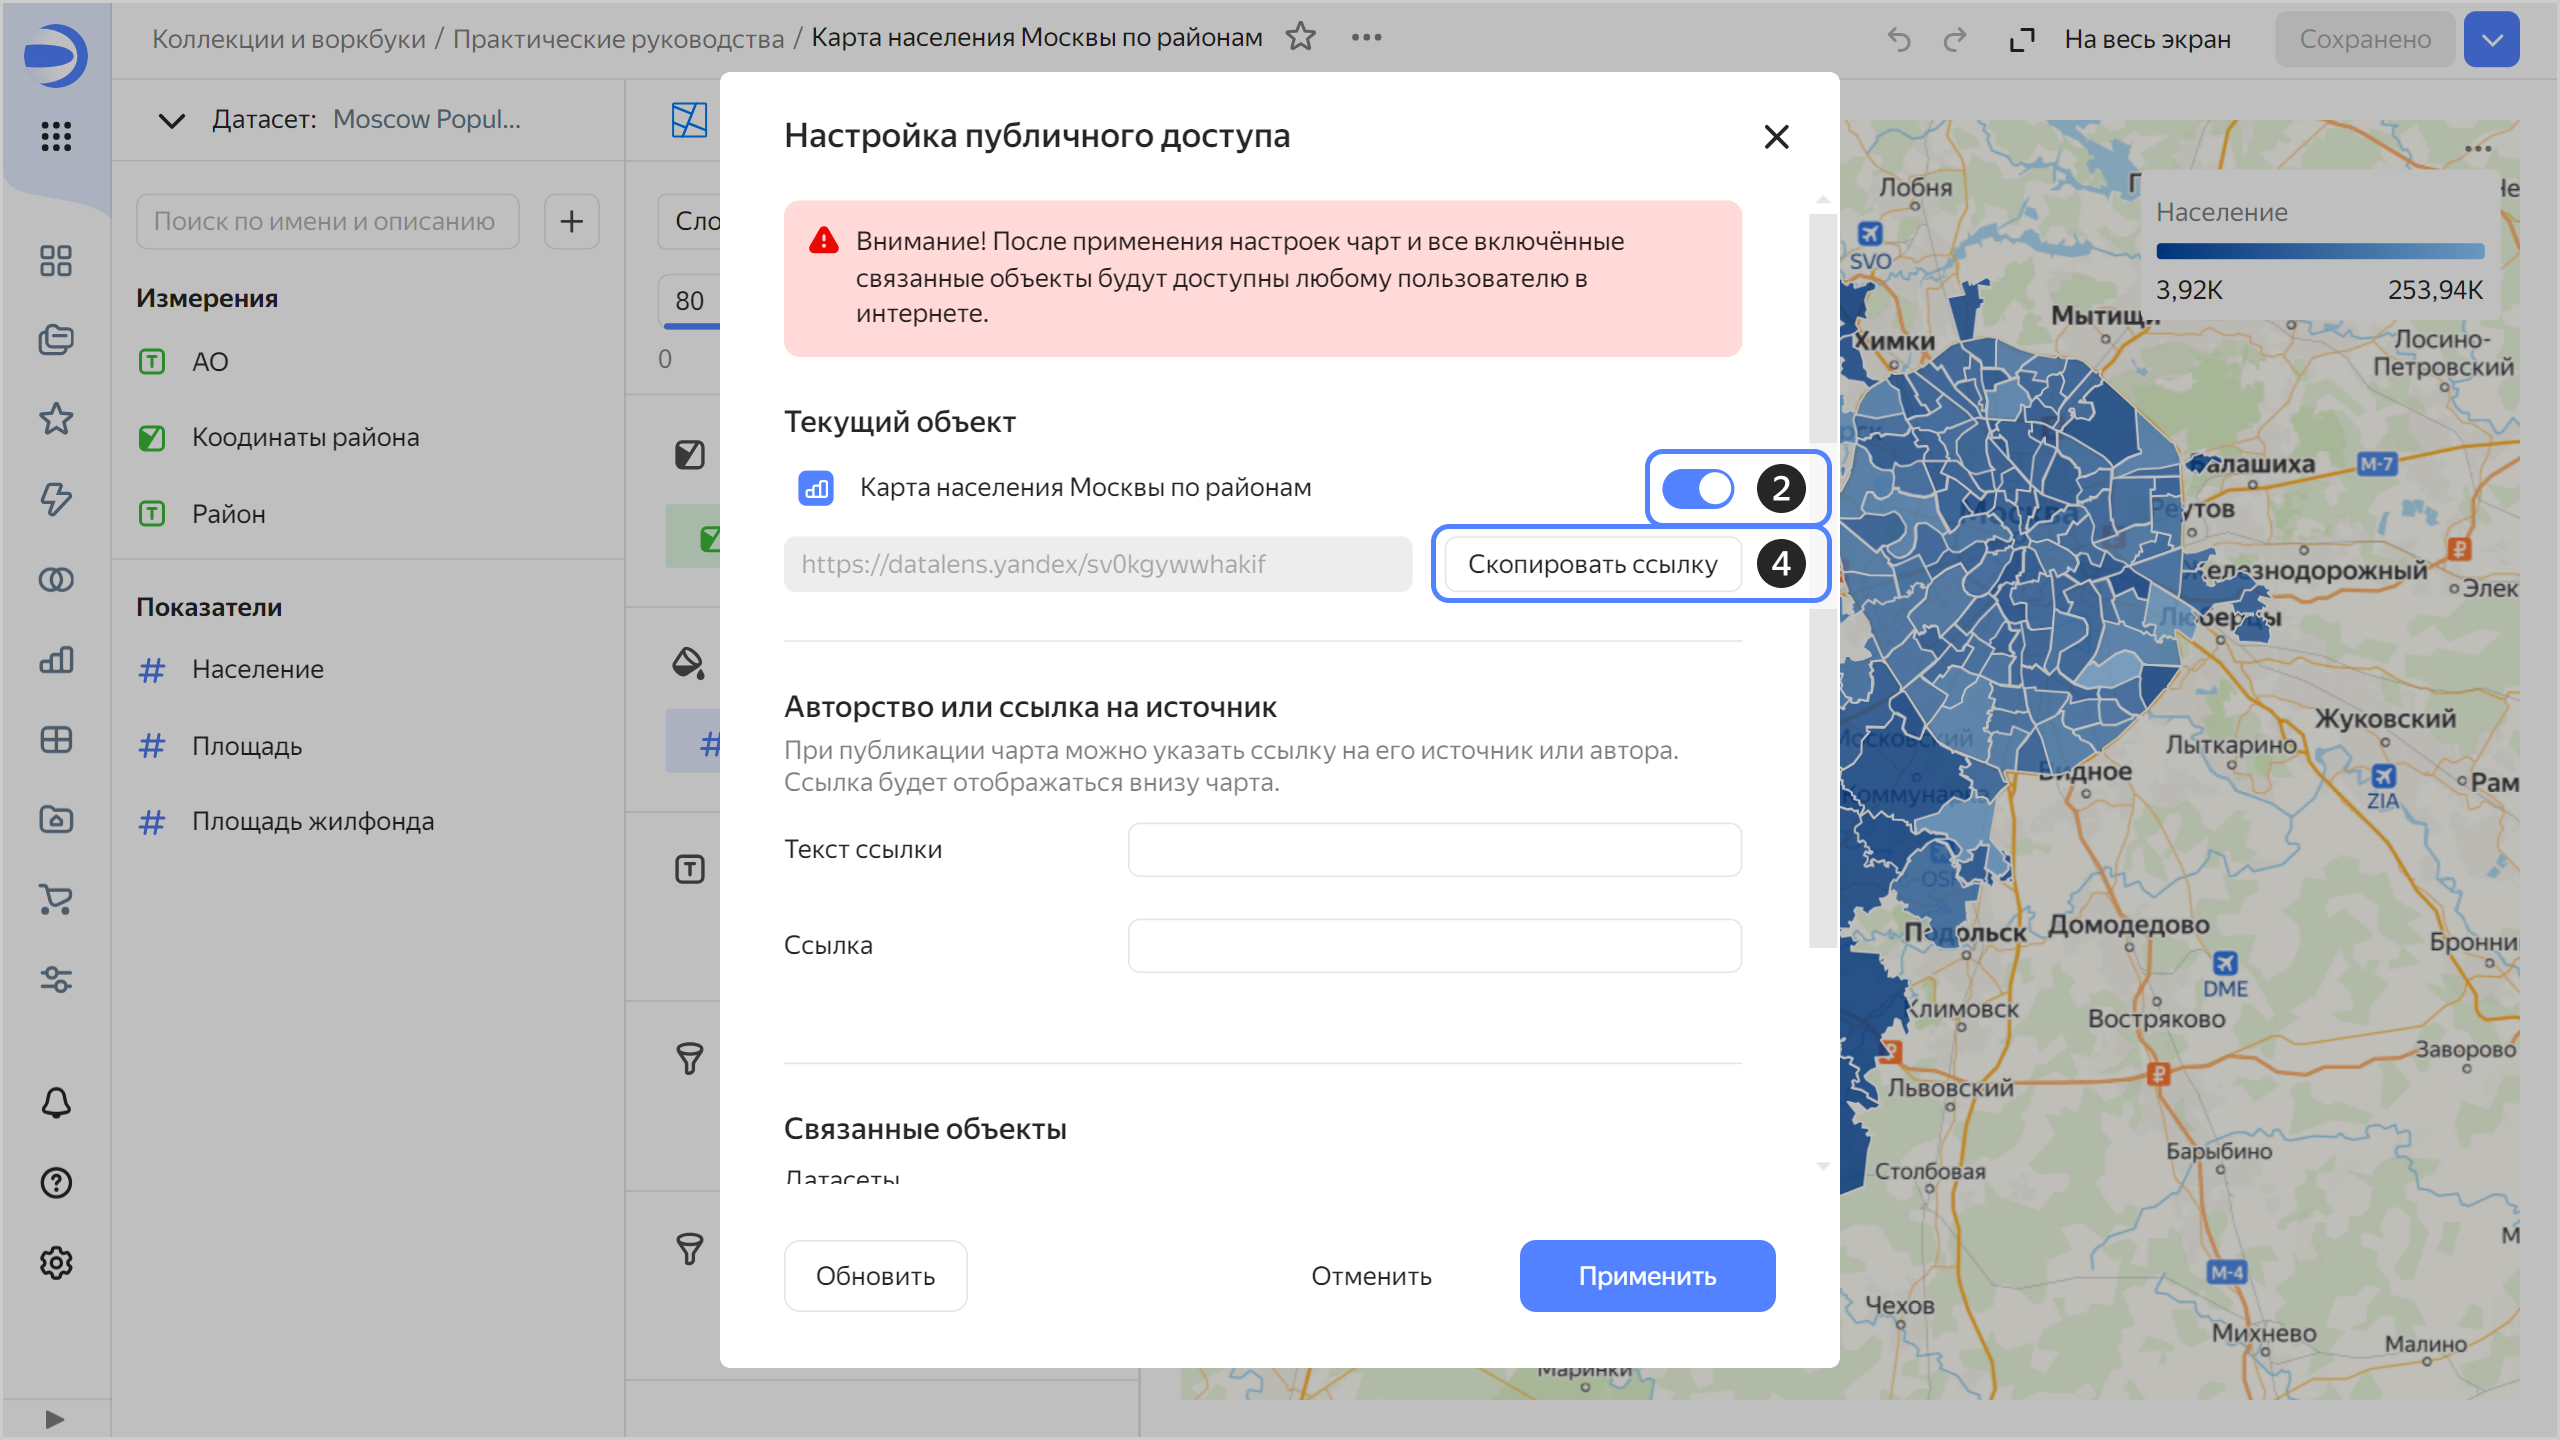The width and height of the screenshot is (2560, 1440).
Task: Open the save options dropdown arrow
Action: 2491,40
